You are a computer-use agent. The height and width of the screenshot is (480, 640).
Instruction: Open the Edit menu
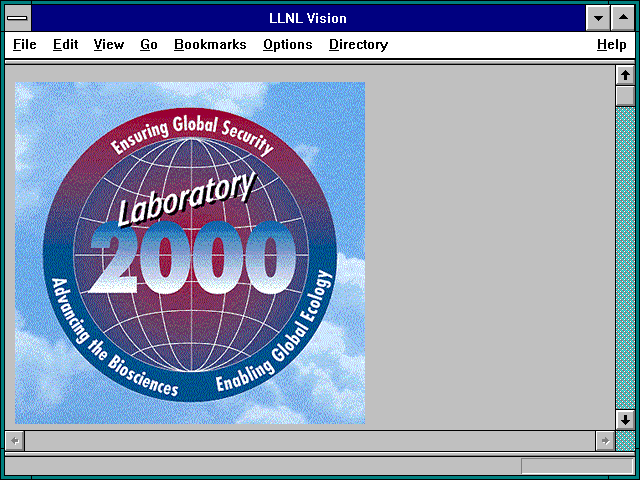[x=65, y=44]
